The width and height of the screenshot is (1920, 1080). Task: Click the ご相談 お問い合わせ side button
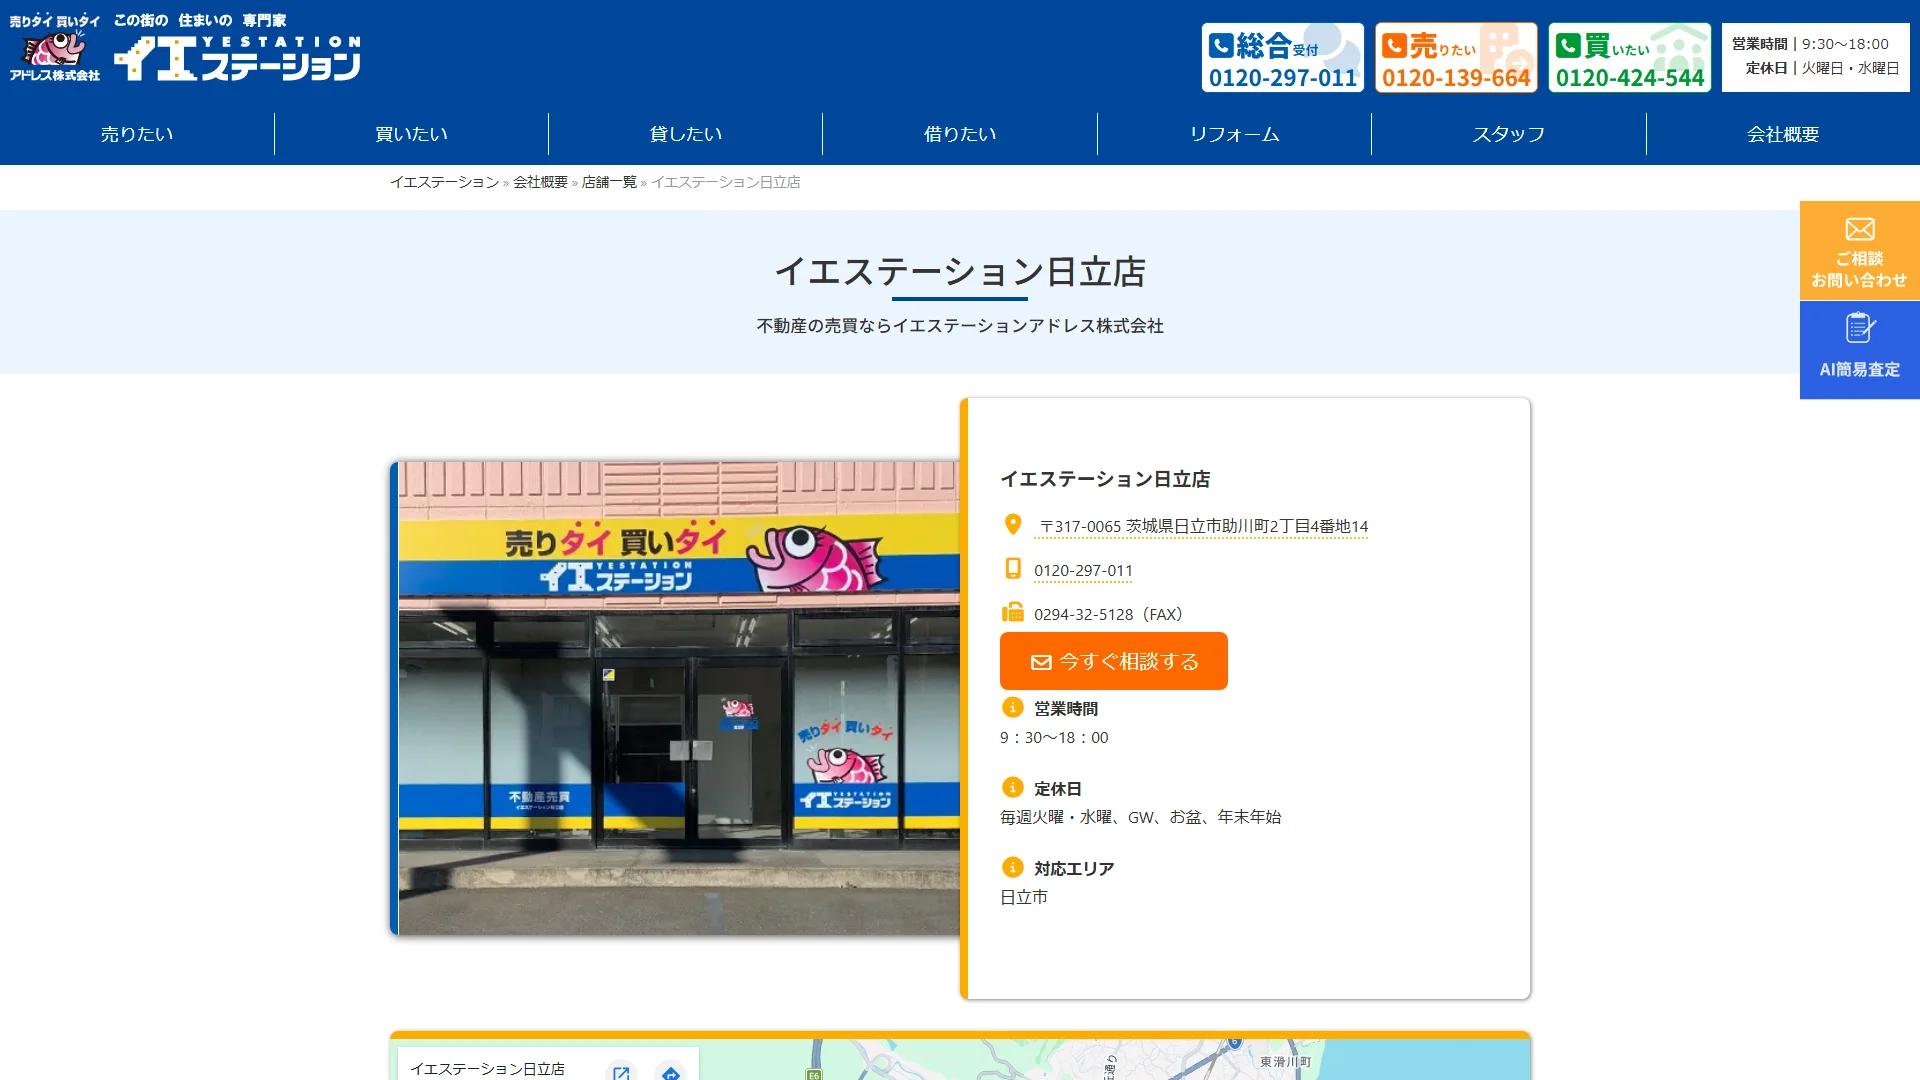pos(1859,251)
